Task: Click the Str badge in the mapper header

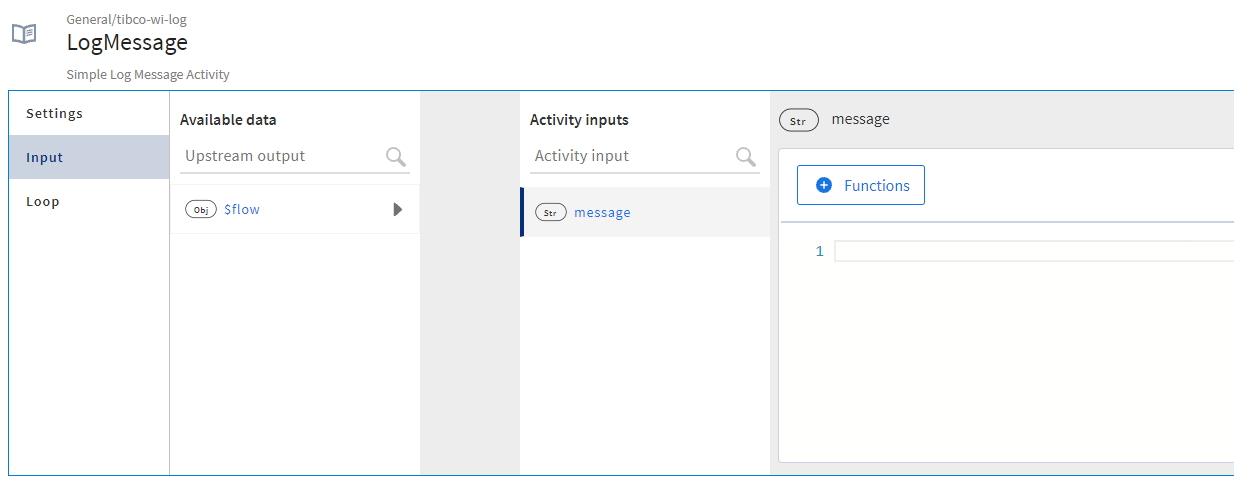Action: (x=798, y=120)
